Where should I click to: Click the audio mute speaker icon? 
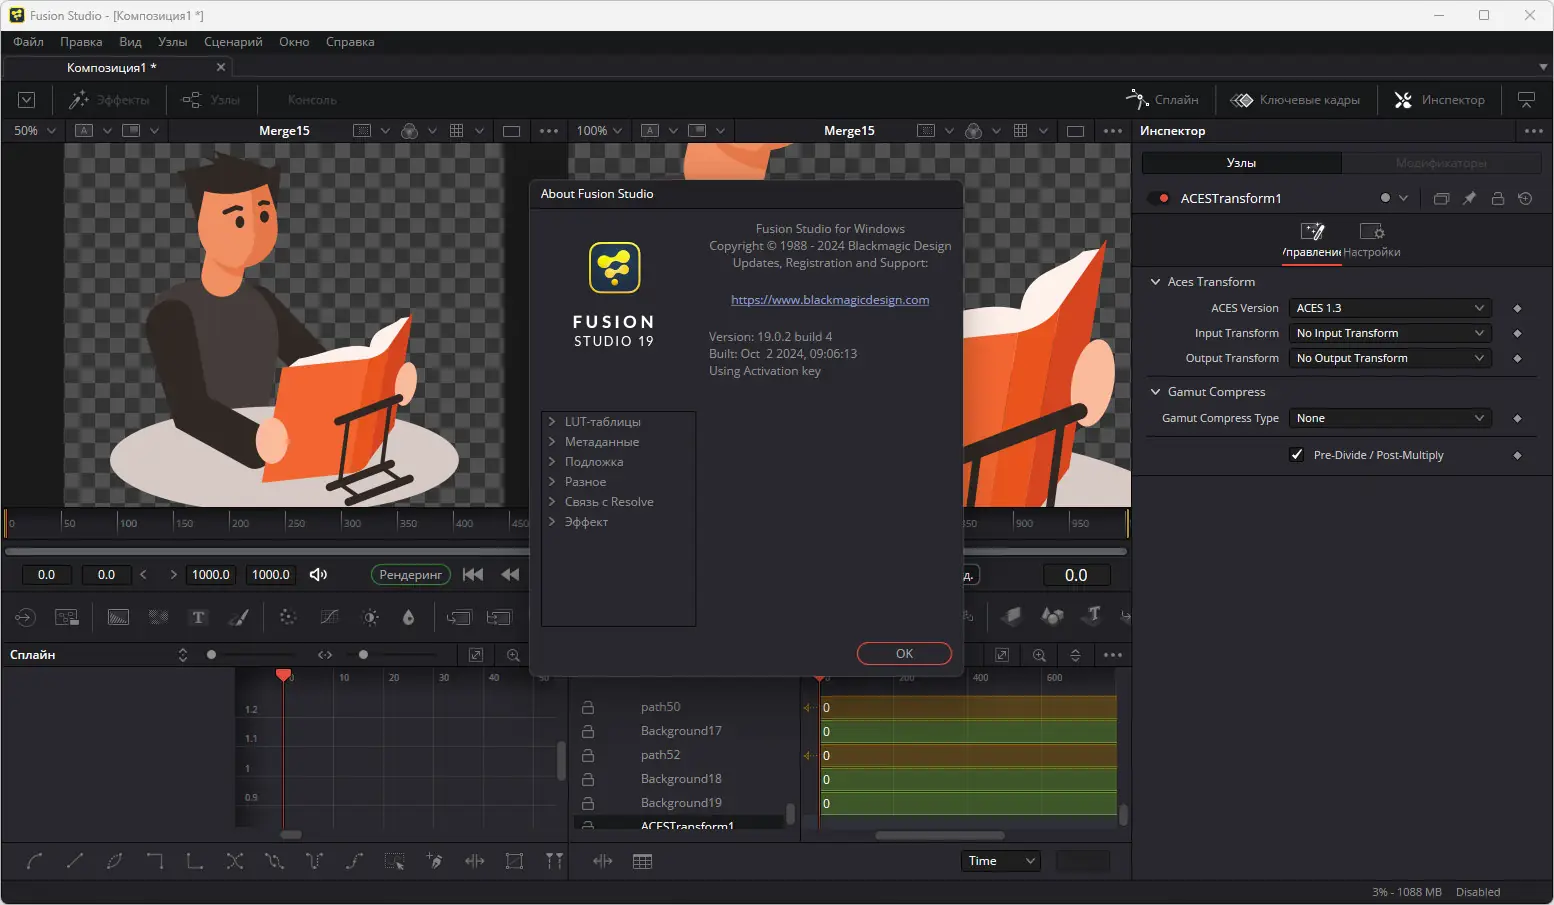click(319, 575)
